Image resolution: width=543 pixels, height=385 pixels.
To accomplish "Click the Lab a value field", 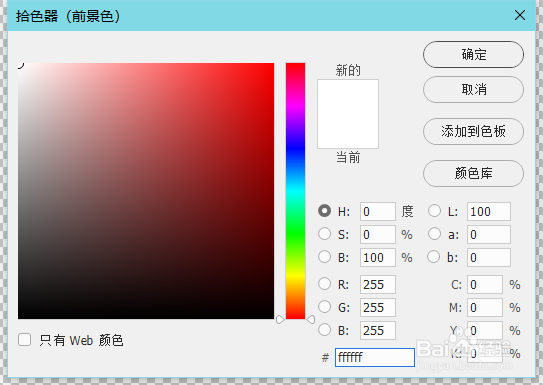I will pos(489,234).
